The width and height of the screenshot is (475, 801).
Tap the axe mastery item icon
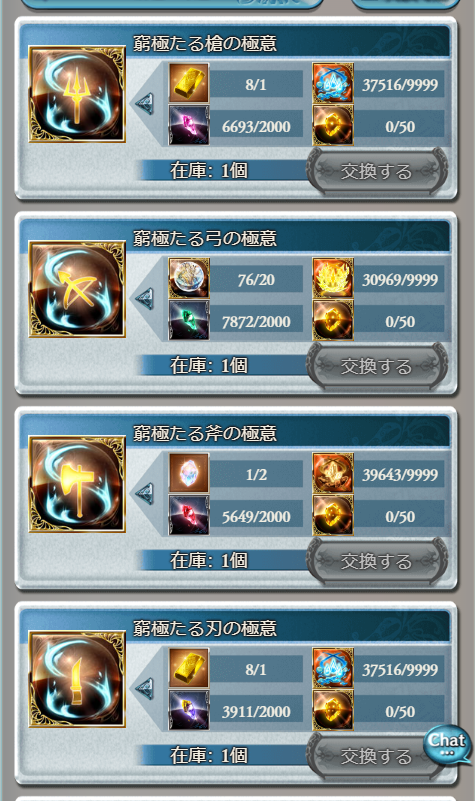click(x=77, y=484)
